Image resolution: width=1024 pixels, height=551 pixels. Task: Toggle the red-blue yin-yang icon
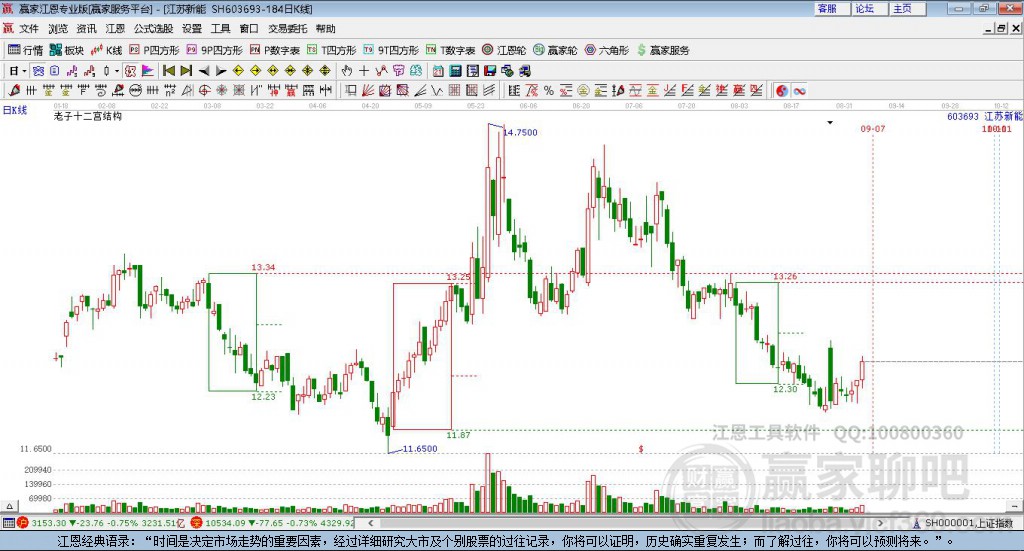coord(782,91)
